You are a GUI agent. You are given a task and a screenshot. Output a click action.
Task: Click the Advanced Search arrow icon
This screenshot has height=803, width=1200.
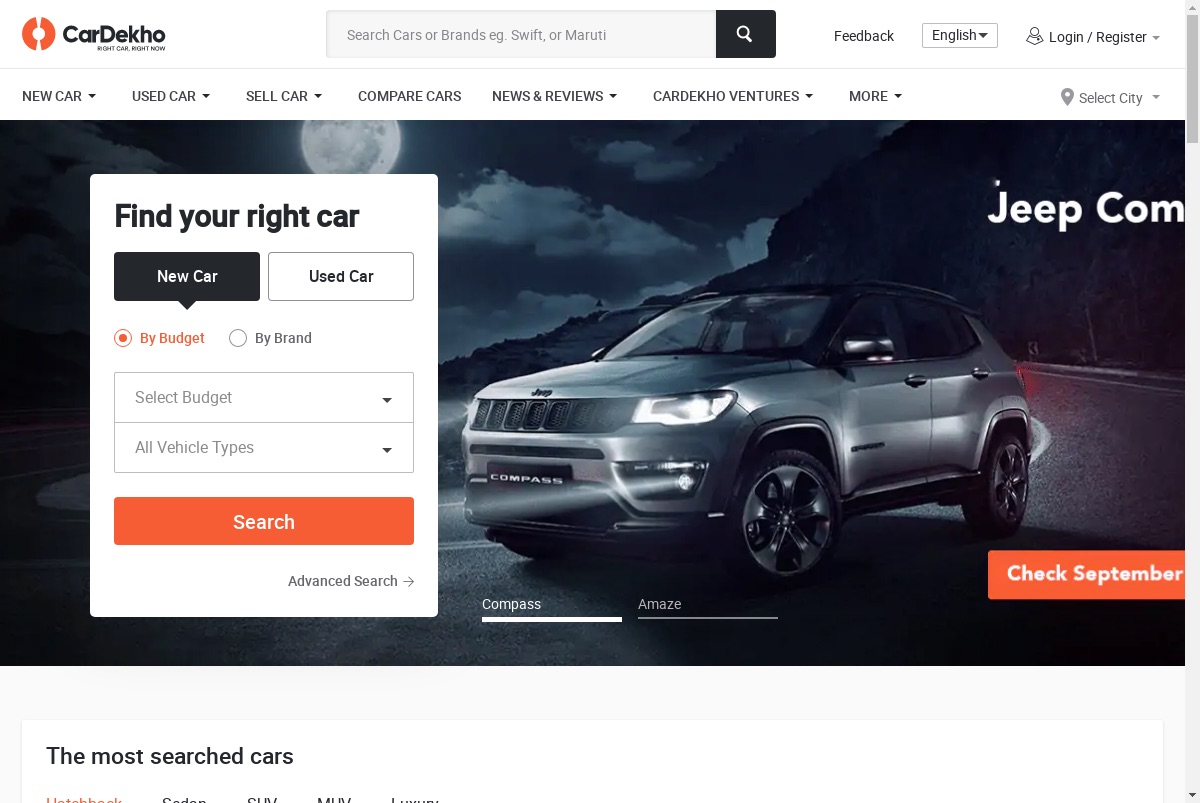click(x=408, y=581)
